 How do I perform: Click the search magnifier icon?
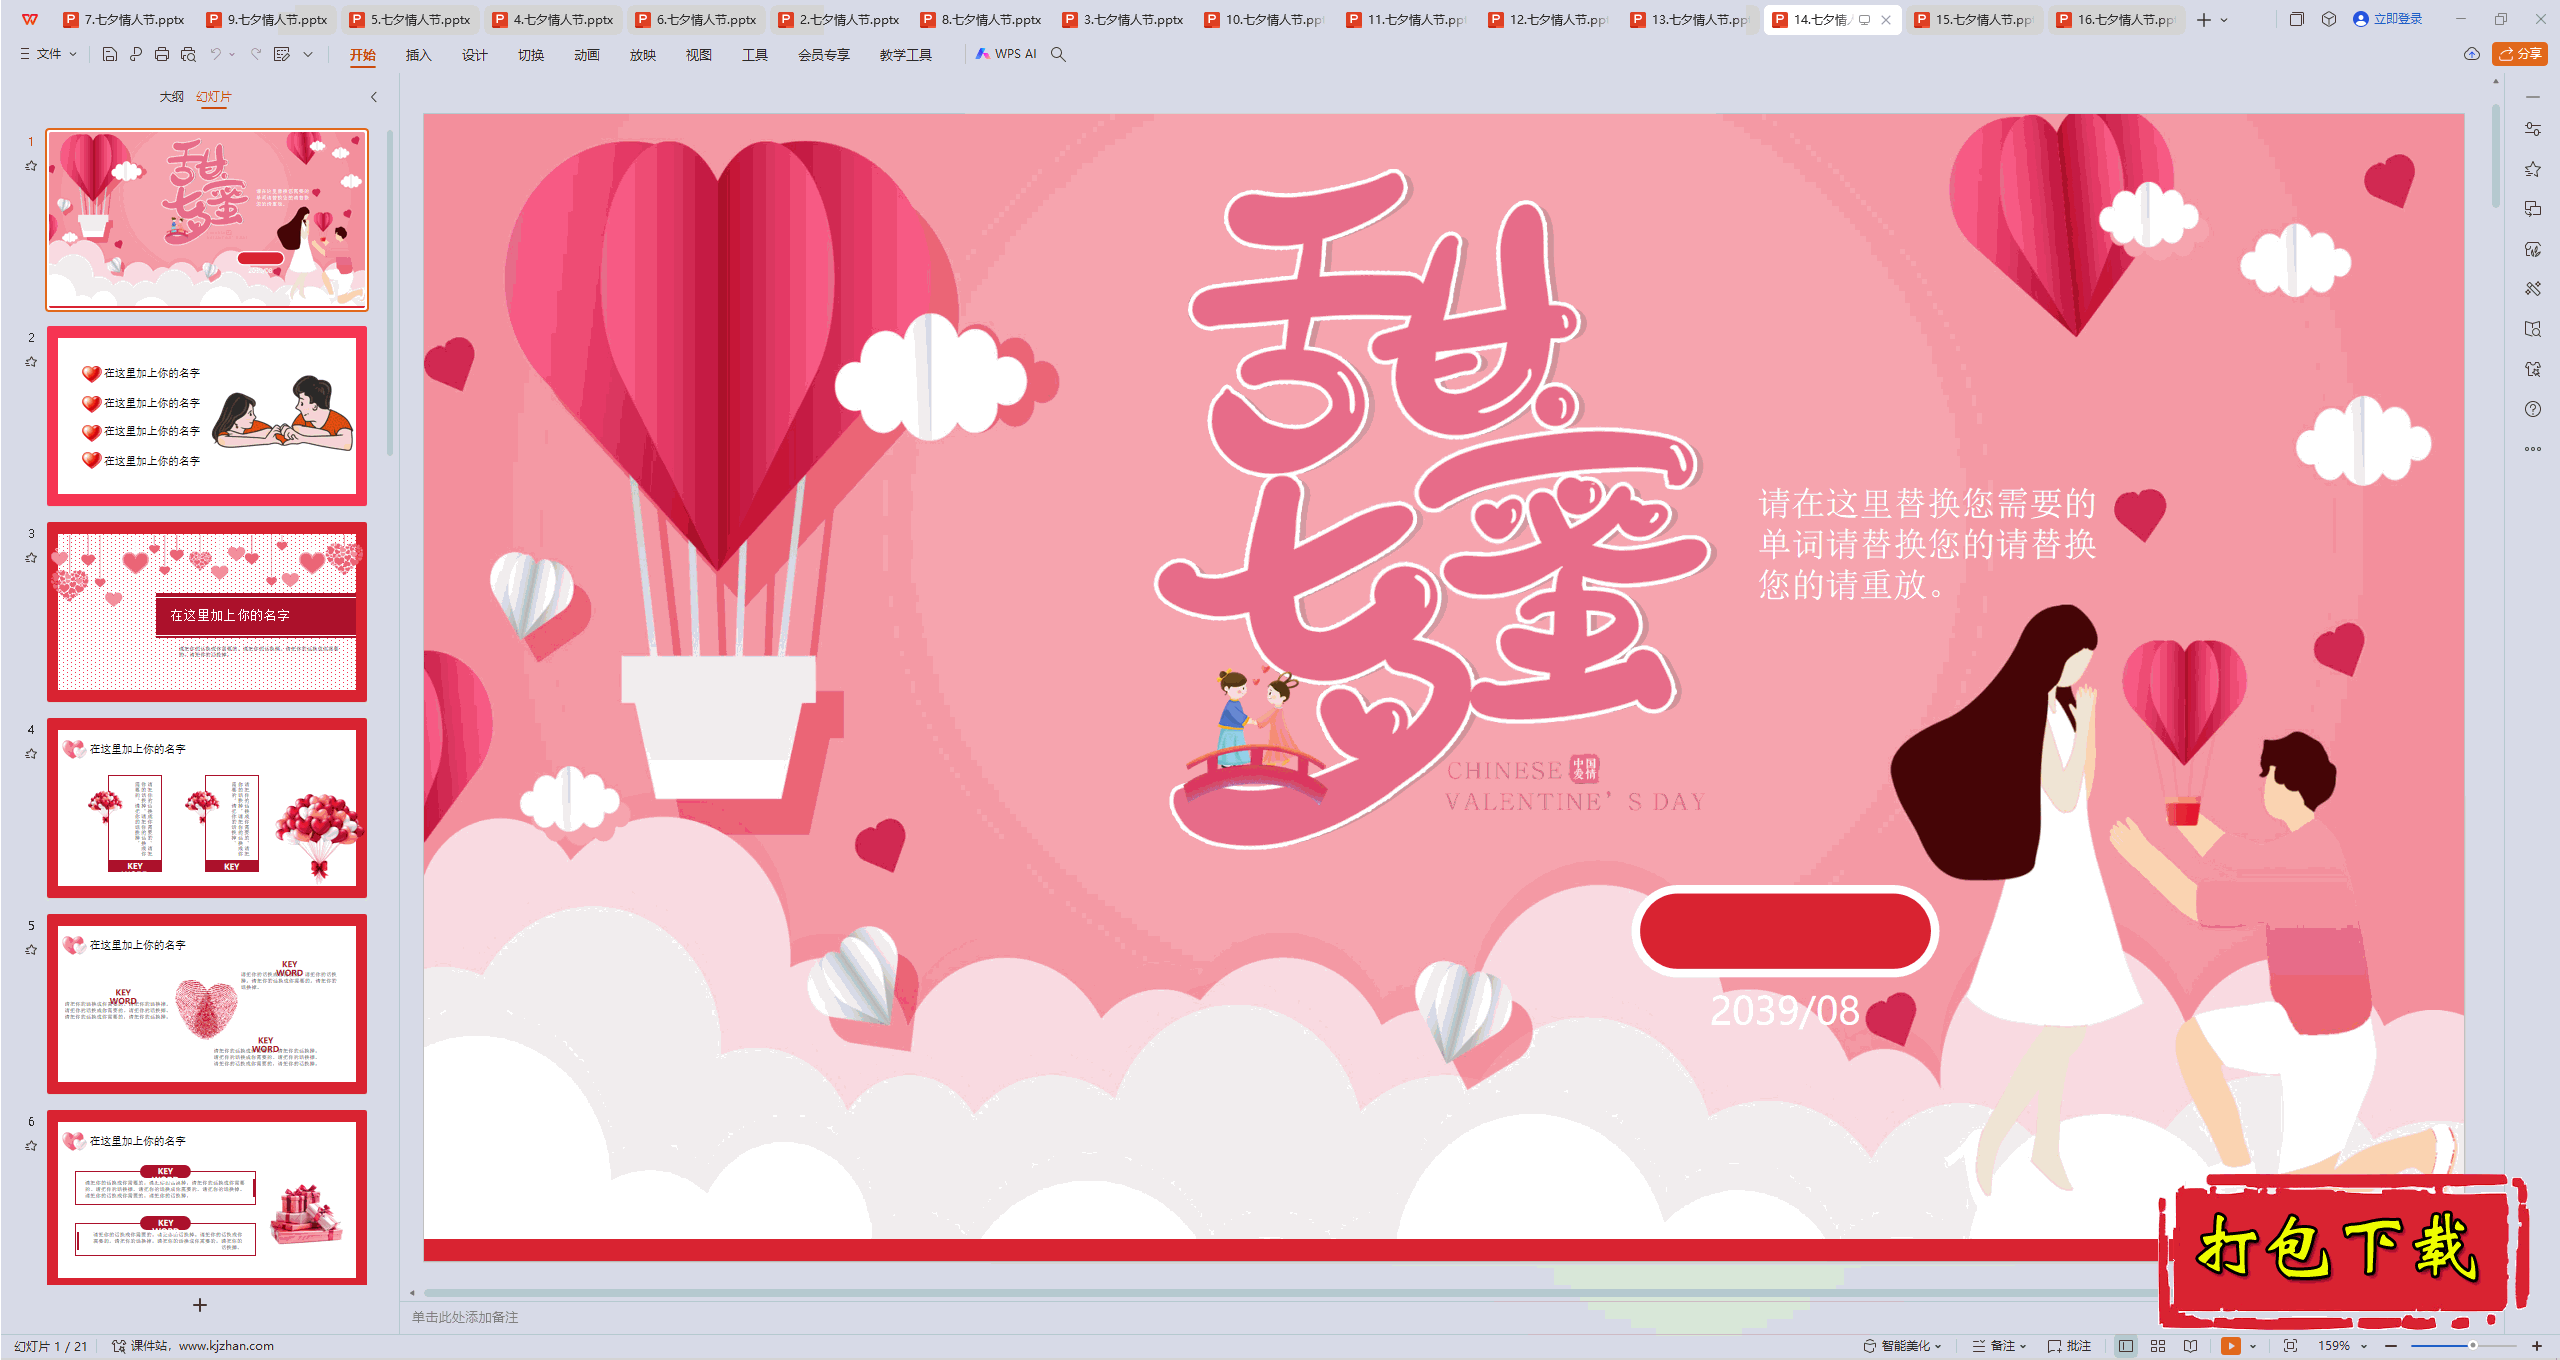click(x=1058, y=54)
